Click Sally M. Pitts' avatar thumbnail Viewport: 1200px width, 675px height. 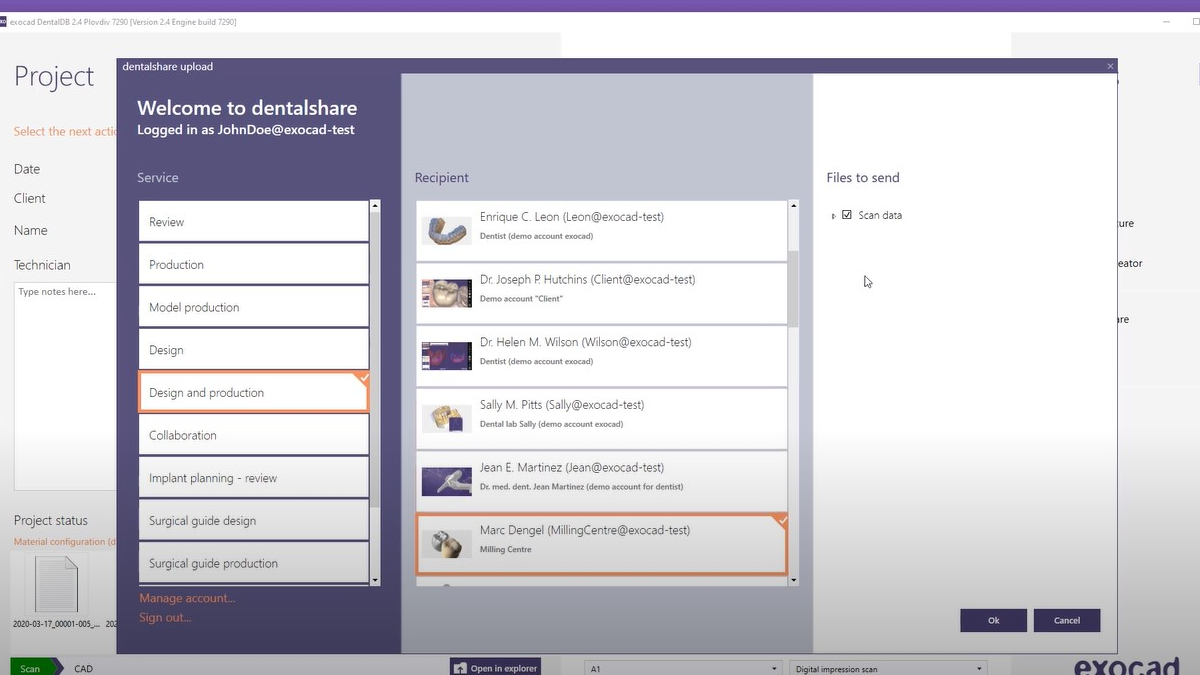pos(447,418)
